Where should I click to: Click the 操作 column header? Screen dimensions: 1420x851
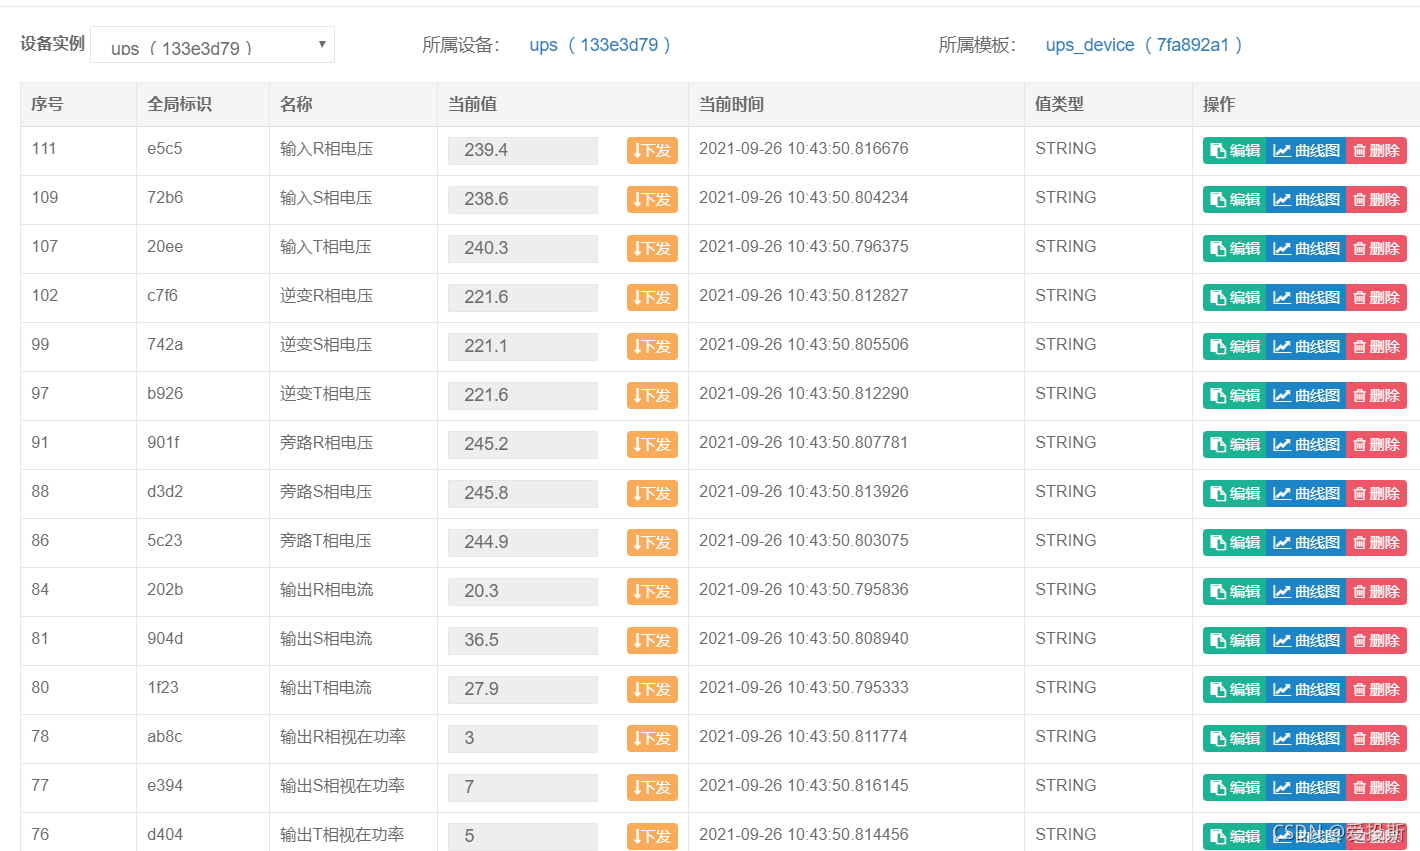point(1306,104)
